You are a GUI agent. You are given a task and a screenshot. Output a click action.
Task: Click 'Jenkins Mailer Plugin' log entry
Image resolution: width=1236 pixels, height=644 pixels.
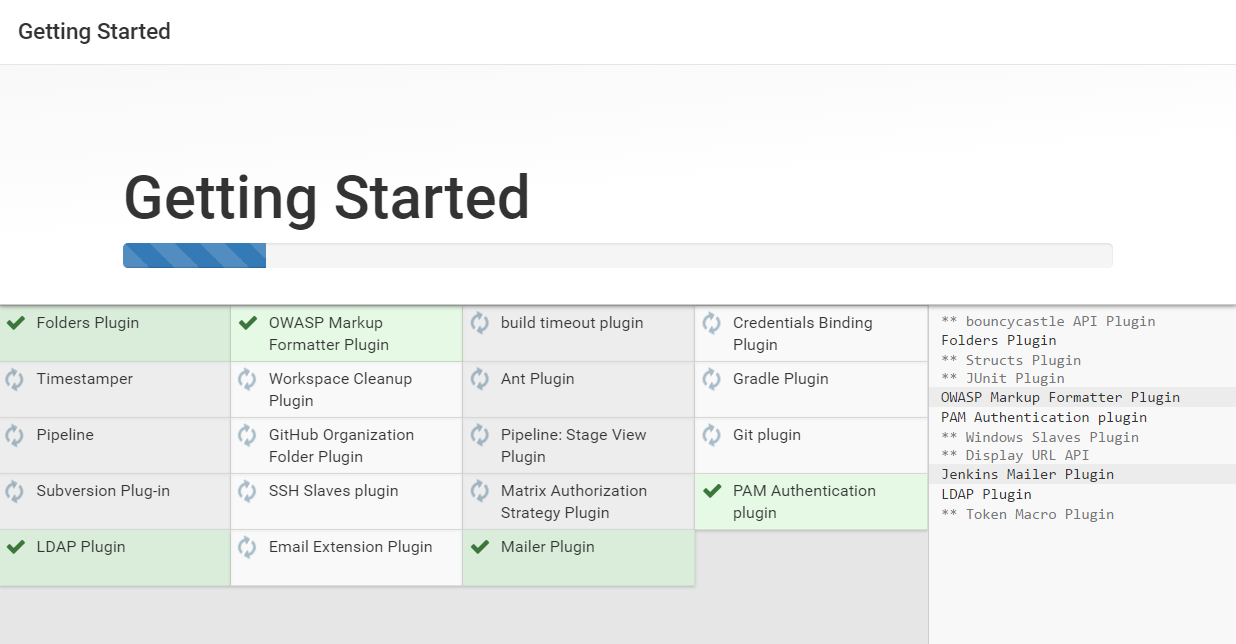(x=1027, y=474)
